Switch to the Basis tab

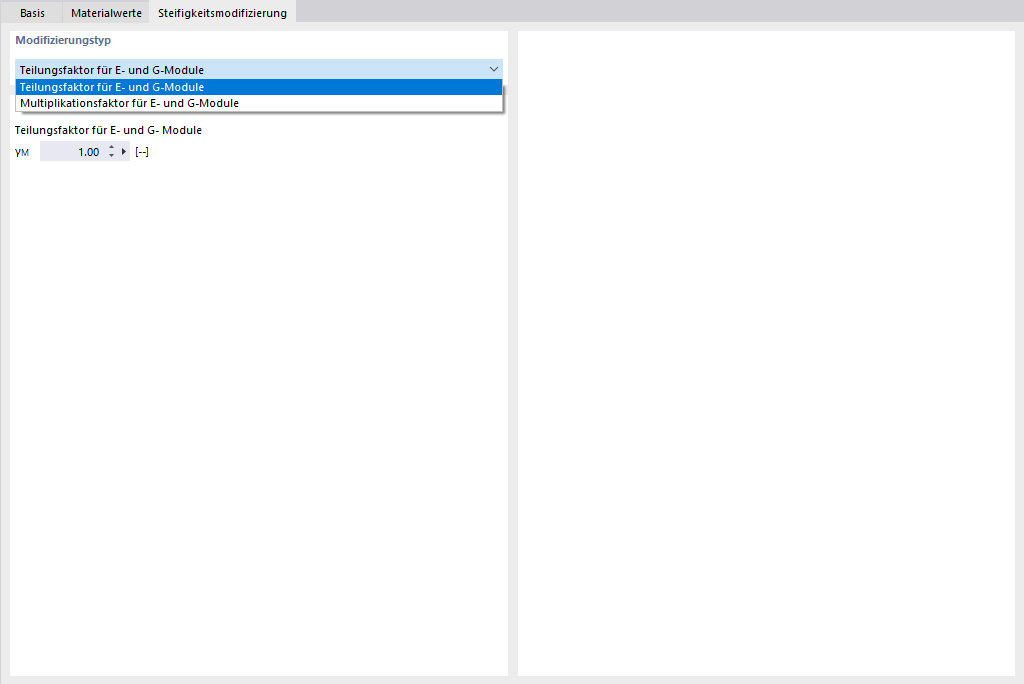click(33, 12)
